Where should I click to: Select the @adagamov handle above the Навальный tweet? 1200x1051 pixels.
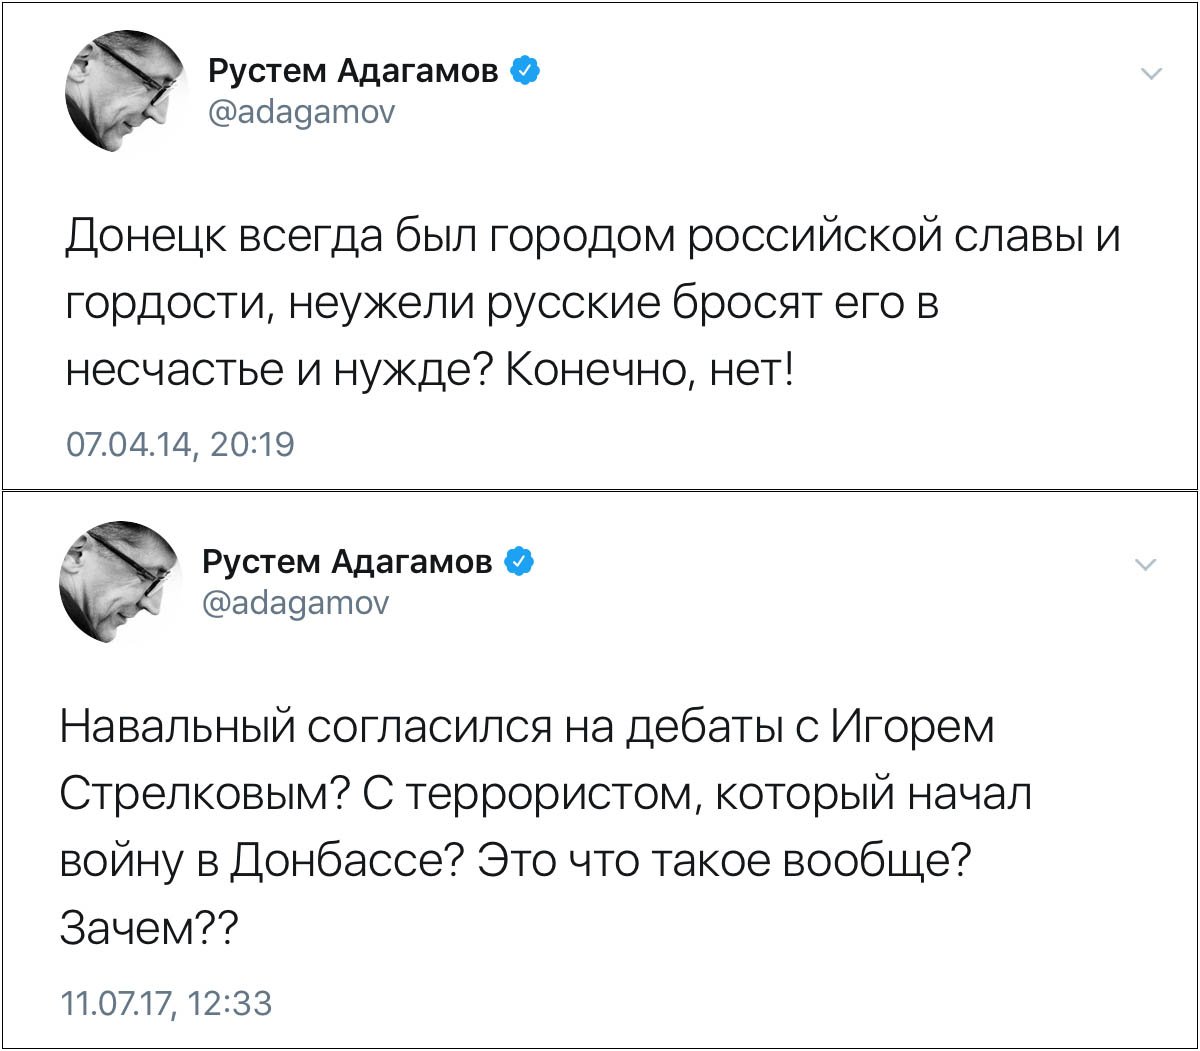click(x=295, y=603)
